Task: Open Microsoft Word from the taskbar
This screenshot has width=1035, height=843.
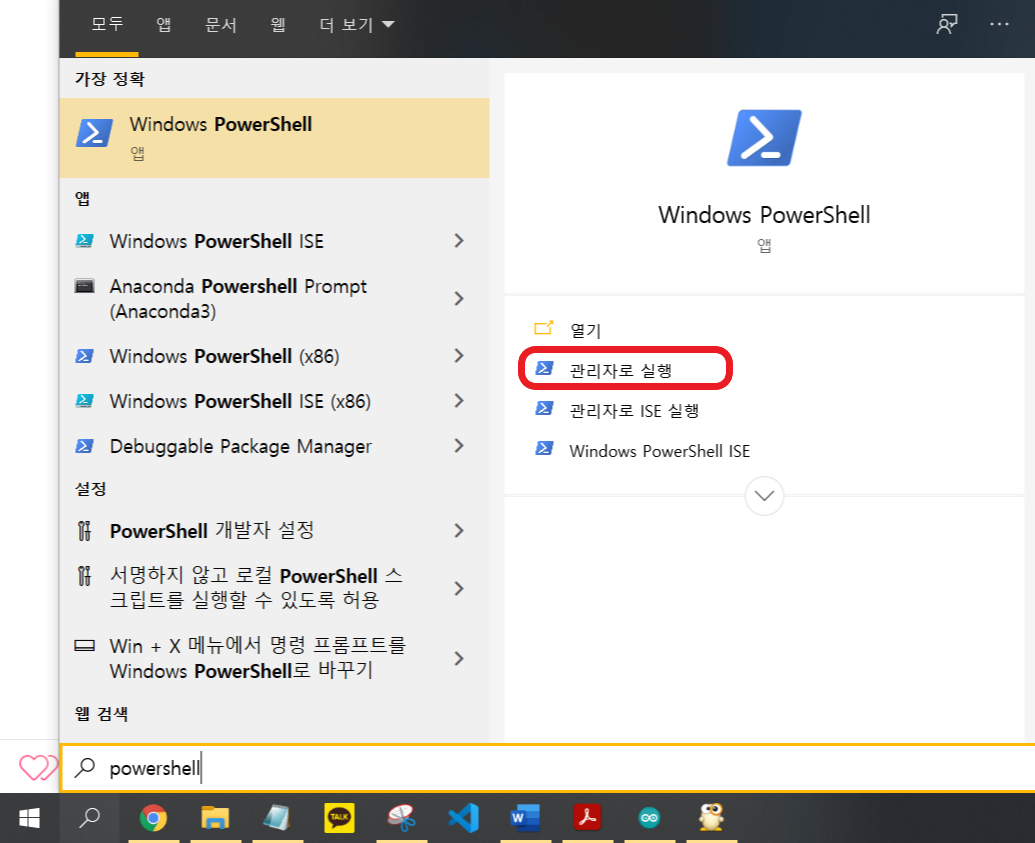Action: (525, 818)
